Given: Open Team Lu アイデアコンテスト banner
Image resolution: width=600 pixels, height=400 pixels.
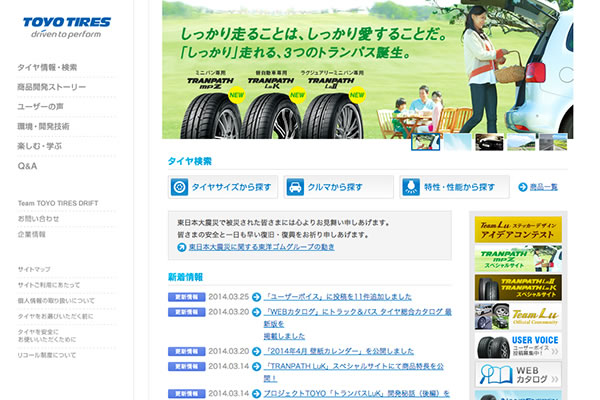Looking at the screenshot, I should click(x=518, y=230).
